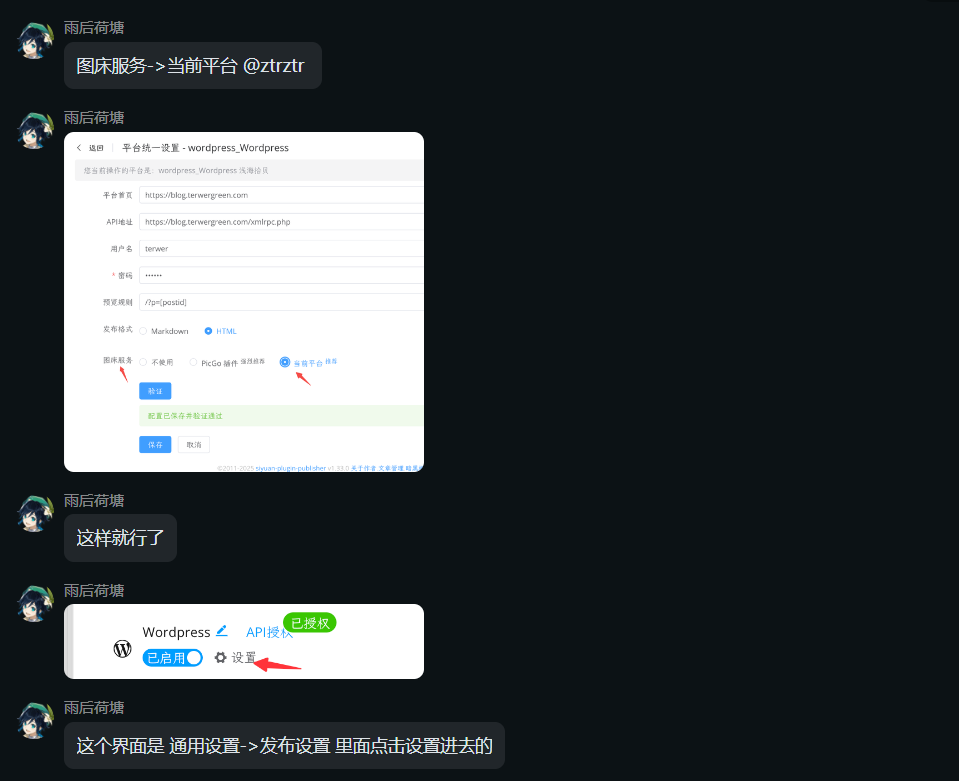Screen dimensions: 959x781
Task: Toggle the 已启用 switch for Wordpress
Action: pos(173,658)
